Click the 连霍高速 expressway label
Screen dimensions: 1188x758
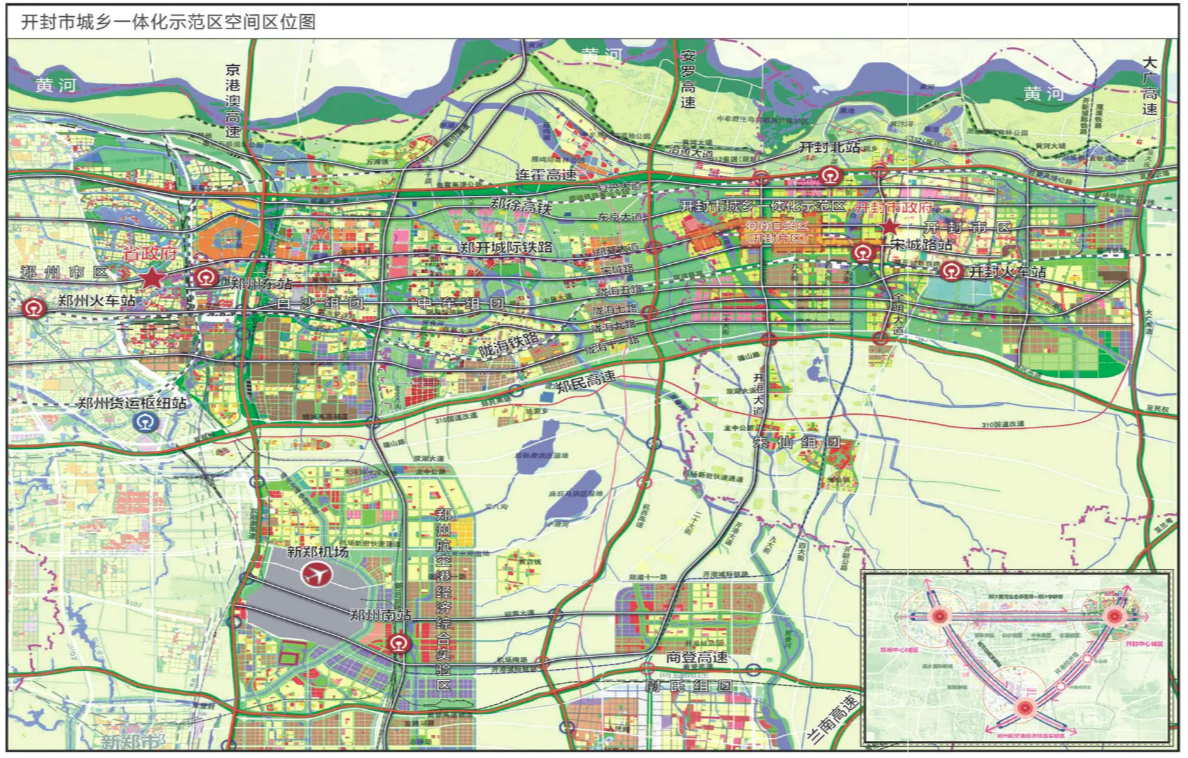546,175
